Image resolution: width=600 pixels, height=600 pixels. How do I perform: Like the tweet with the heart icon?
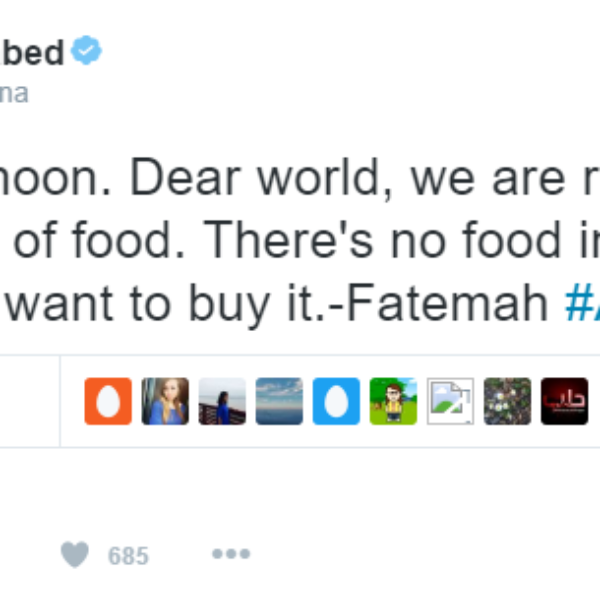[74, 554]
